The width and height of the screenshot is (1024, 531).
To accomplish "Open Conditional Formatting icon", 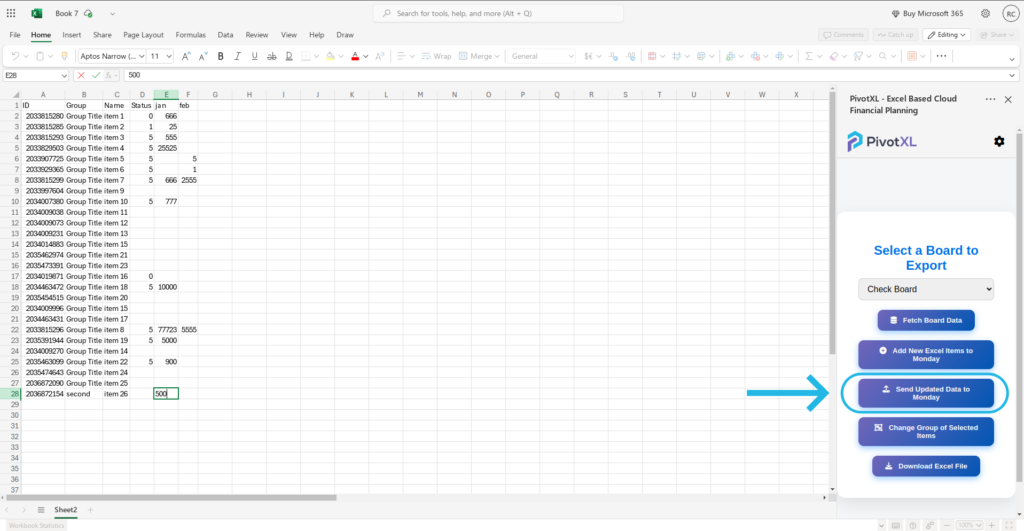I will [652, 56].
